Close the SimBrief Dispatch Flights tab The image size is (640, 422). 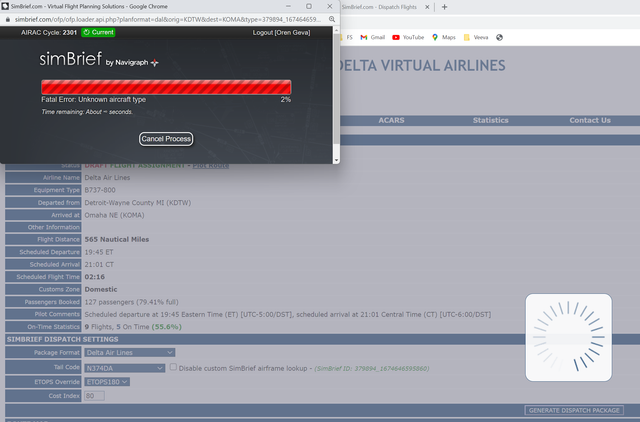pos(427,7)
